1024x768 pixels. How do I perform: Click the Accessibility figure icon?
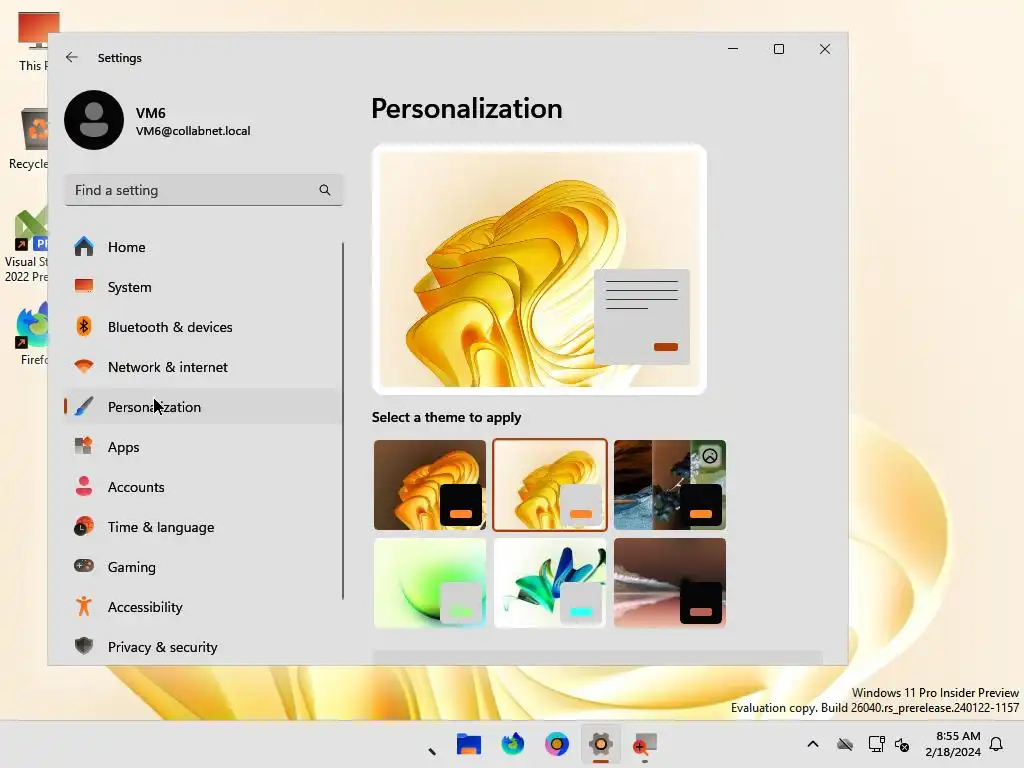point(84,606)
